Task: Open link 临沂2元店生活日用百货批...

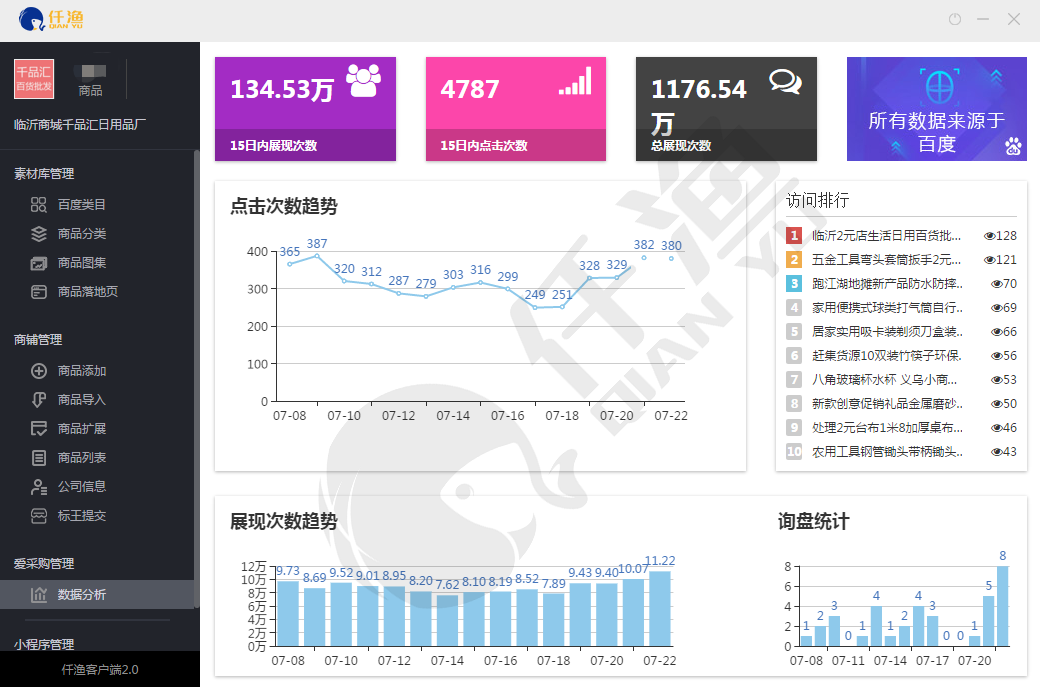Action: [886, 235]
